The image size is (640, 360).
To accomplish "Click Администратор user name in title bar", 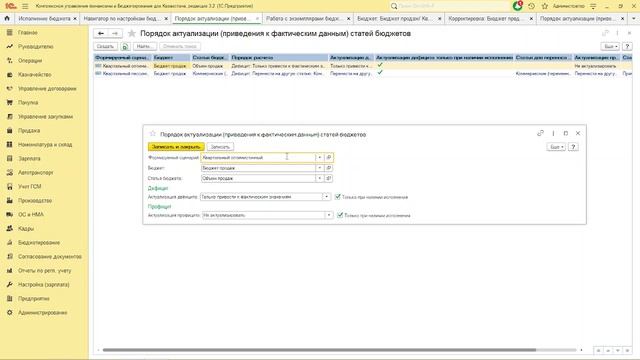I will (x=569, y=6).
